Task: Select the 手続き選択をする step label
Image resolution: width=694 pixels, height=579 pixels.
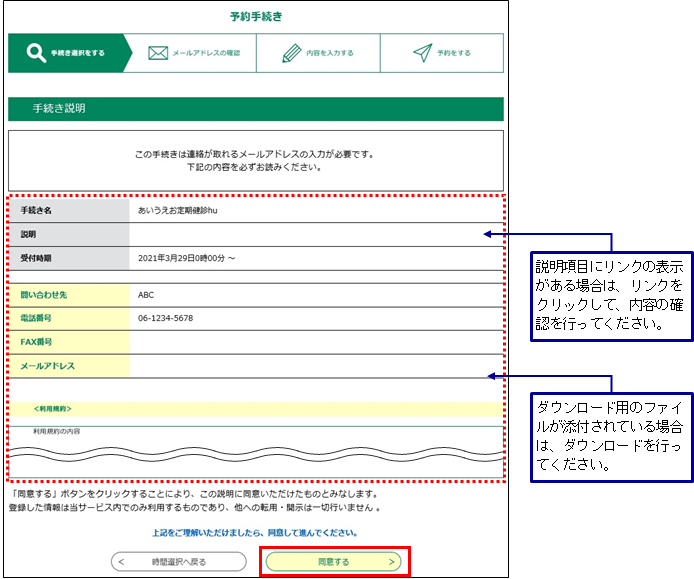Action: [x=78, y=53]
